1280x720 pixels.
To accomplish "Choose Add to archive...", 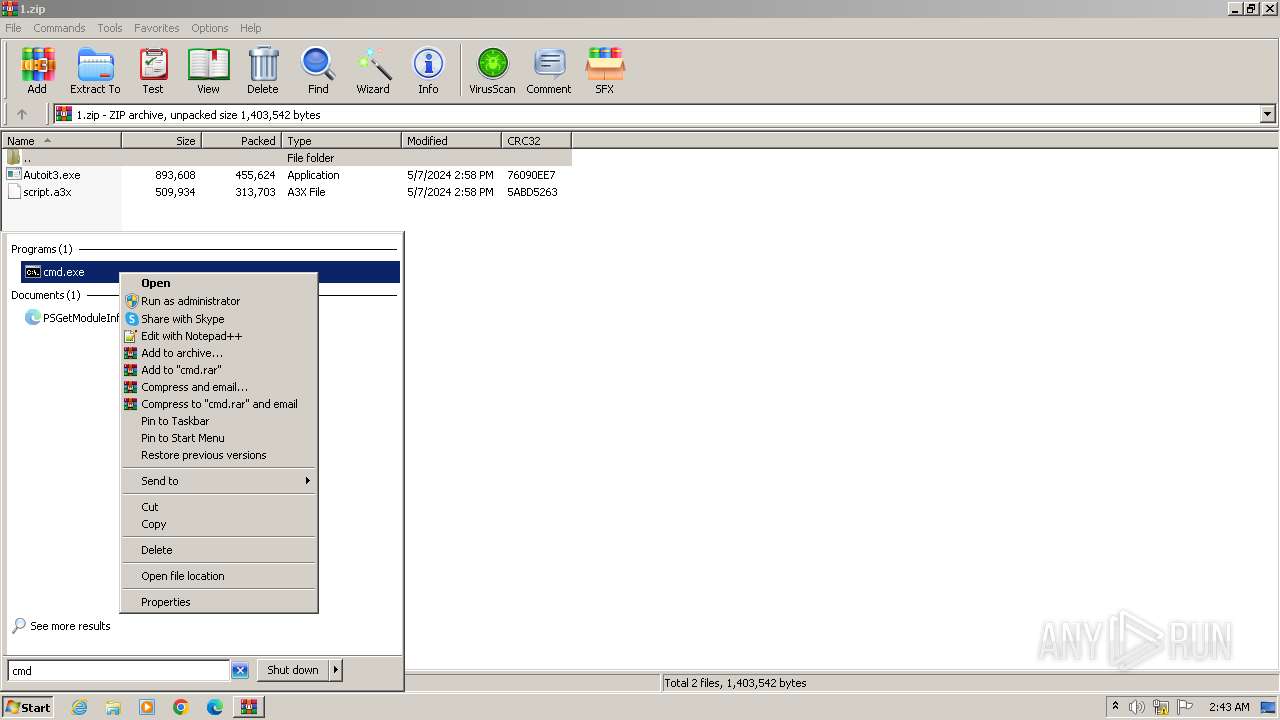I will [x=219, y=353].
